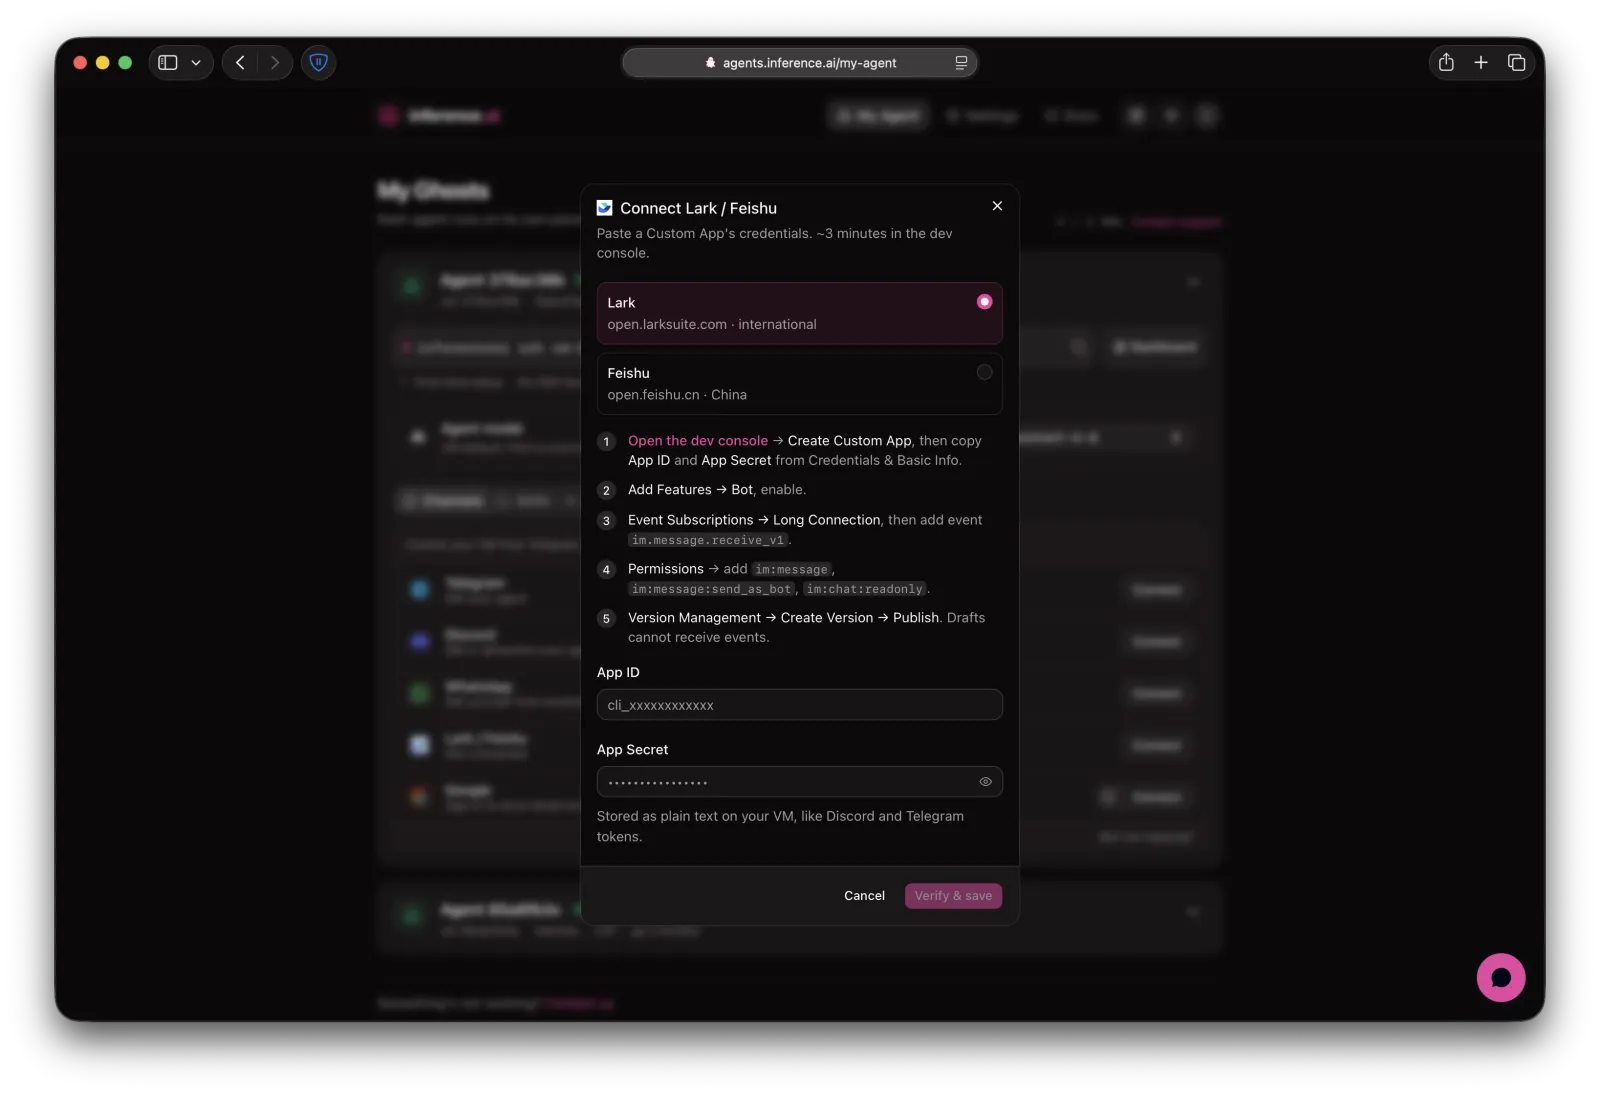
Task: Click the address bar URL
Action: tap(809, 63)
